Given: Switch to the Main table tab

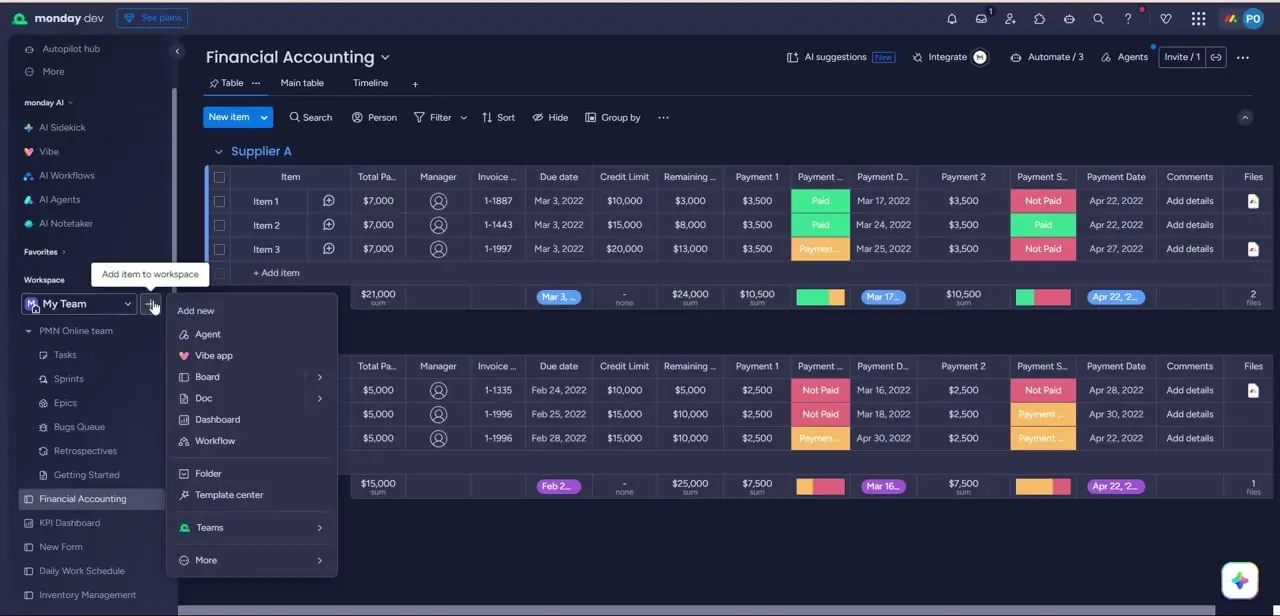Looking at the screenshot, I should pyautogui.click(x=302, y=83).
